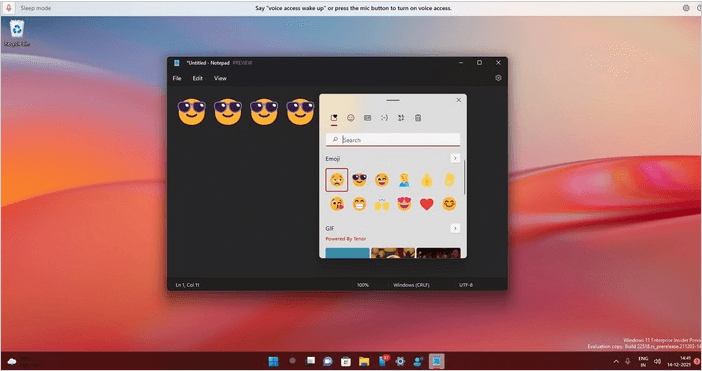
Task: Open the Symbols tab in the emoji panel
Action: tap(401, 118)
